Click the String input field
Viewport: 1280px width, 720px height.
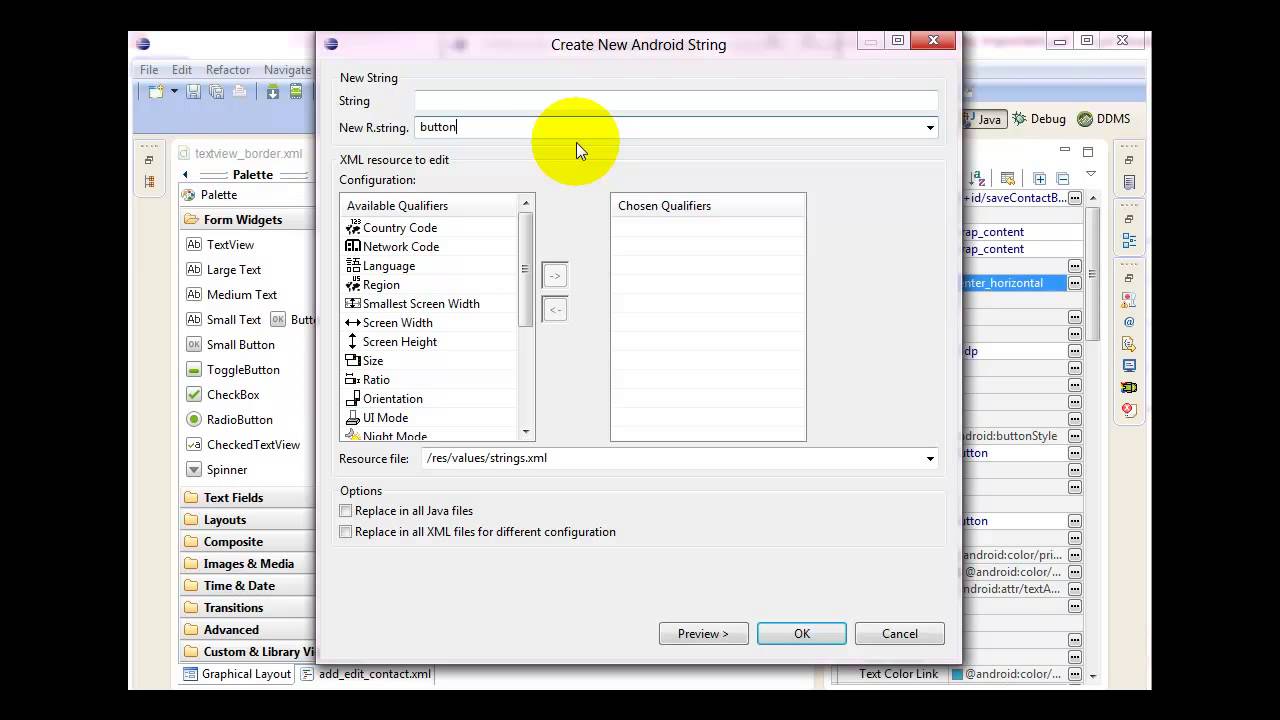coord(676,101)
